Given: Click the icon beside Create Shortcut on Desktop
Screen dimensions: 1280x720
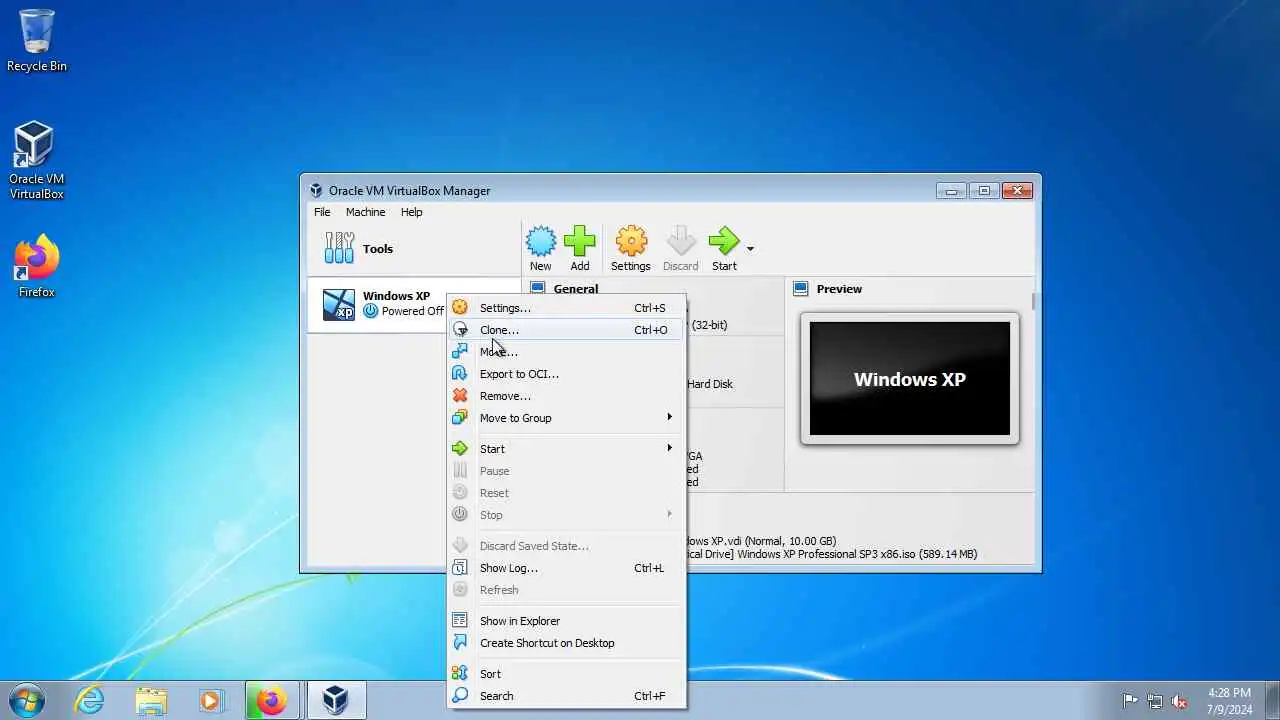Looking at the screenshot, I should [460, 643].
